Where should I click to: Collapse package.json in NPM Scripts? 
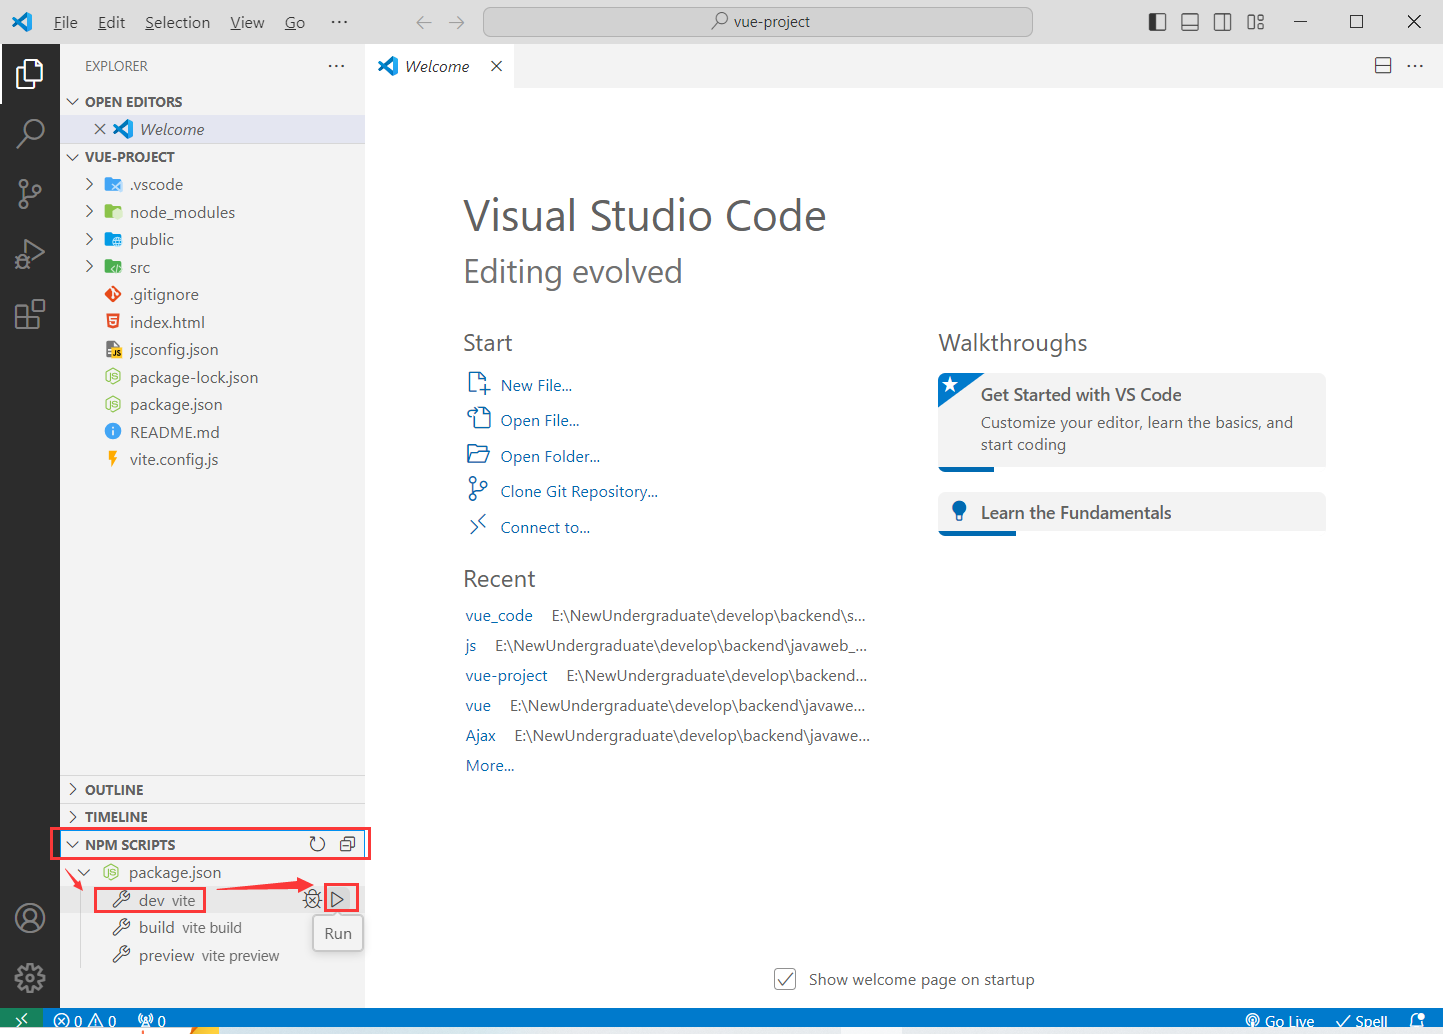tap(85, 872)
